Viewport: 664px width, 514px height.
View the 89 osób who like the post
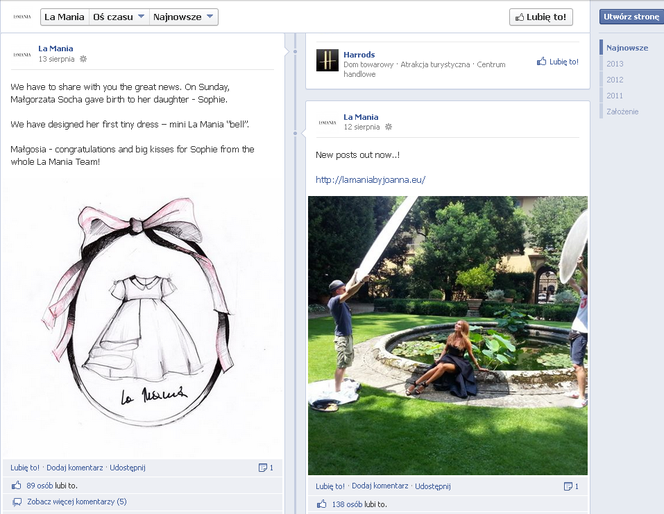[x=42, y=486]
